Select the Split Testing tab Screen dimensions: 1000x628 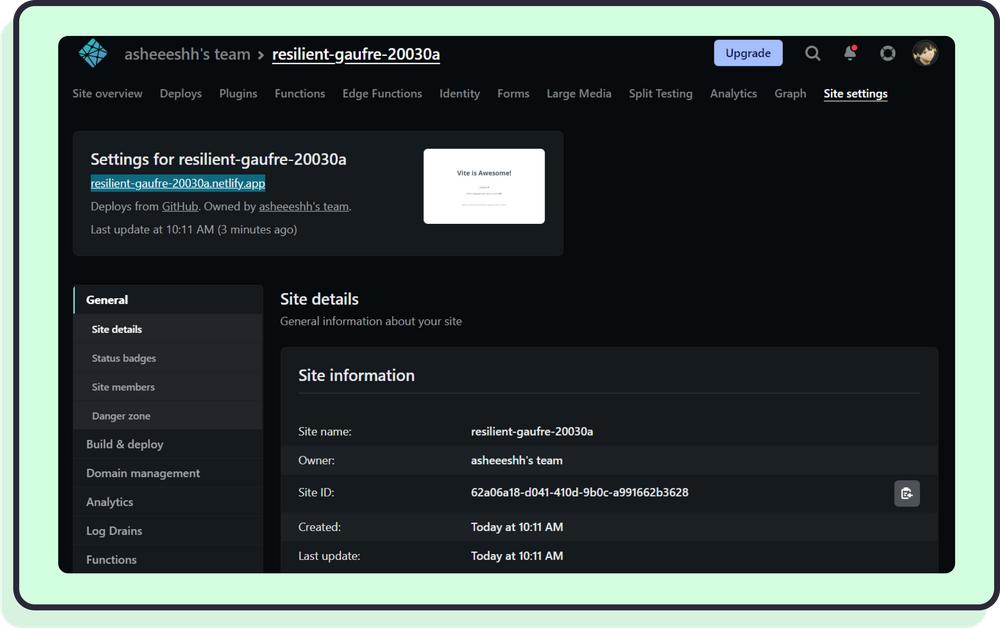coord(660,94)
